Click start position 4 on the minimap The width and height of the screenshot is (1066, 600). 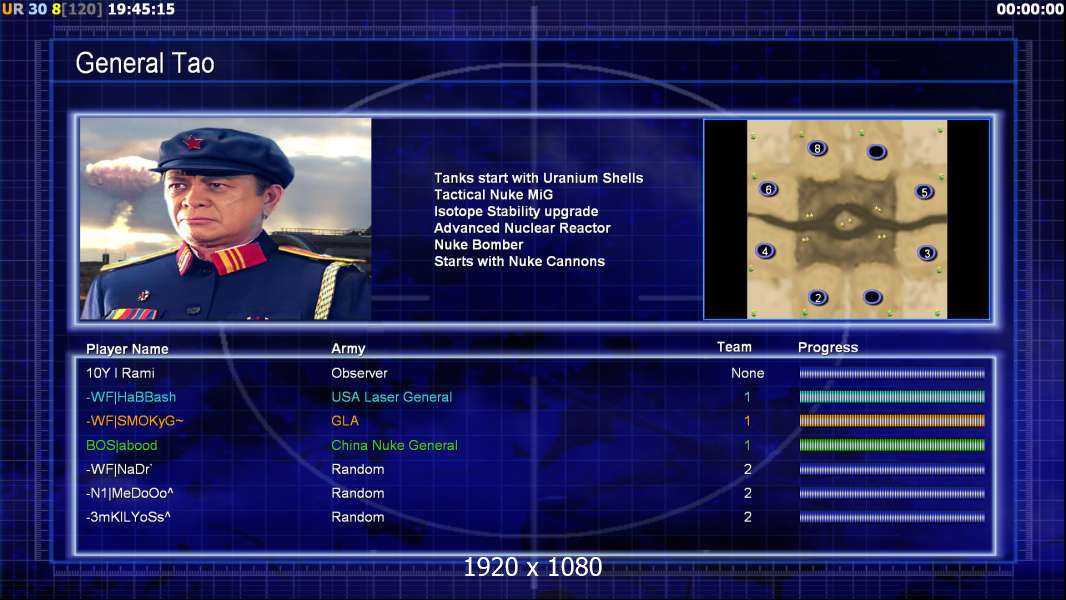tap(765, 251)
